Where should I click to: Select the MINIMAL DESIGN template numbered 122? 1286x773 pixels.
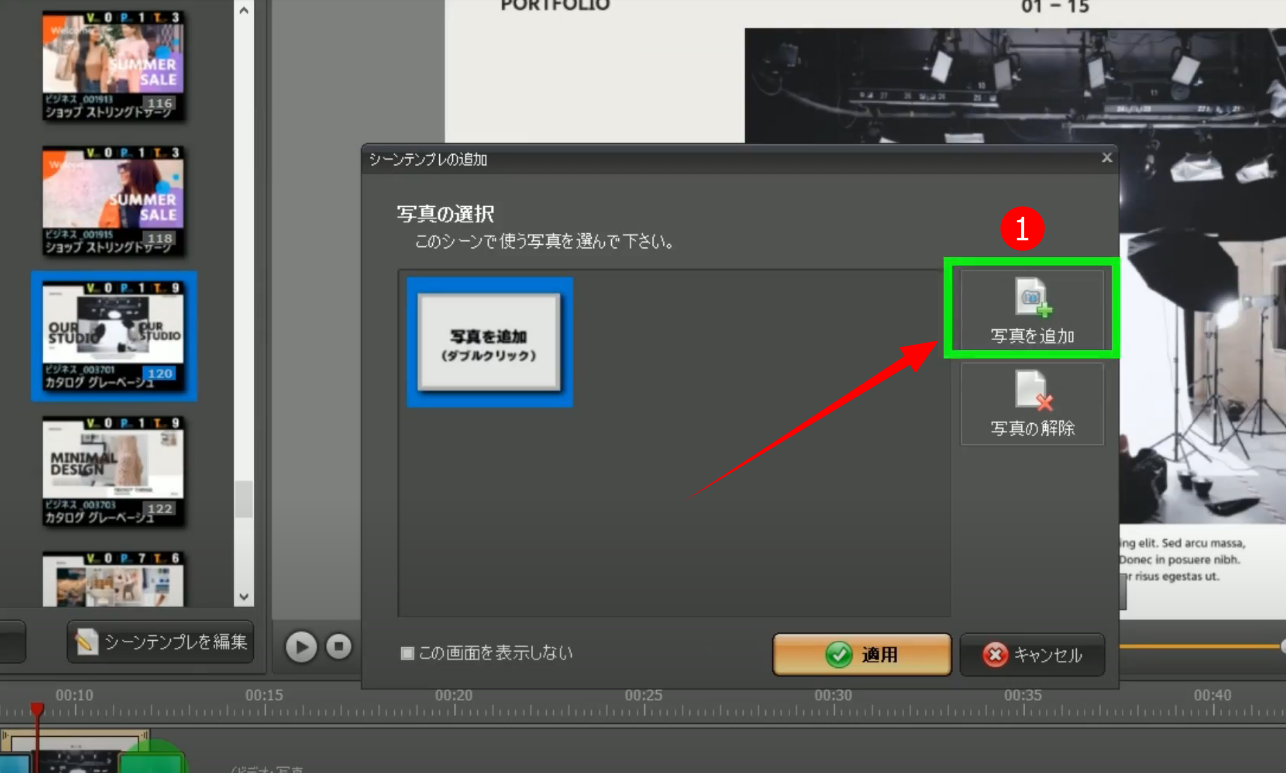(114, 471)
